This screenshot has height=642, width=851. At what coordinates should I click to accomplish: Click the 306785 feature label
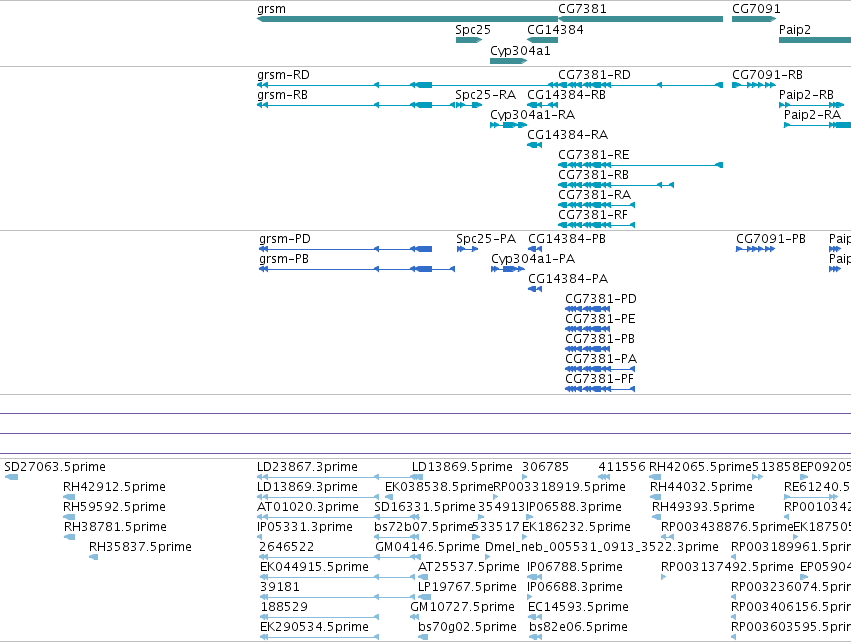click(x=545, y=467)
